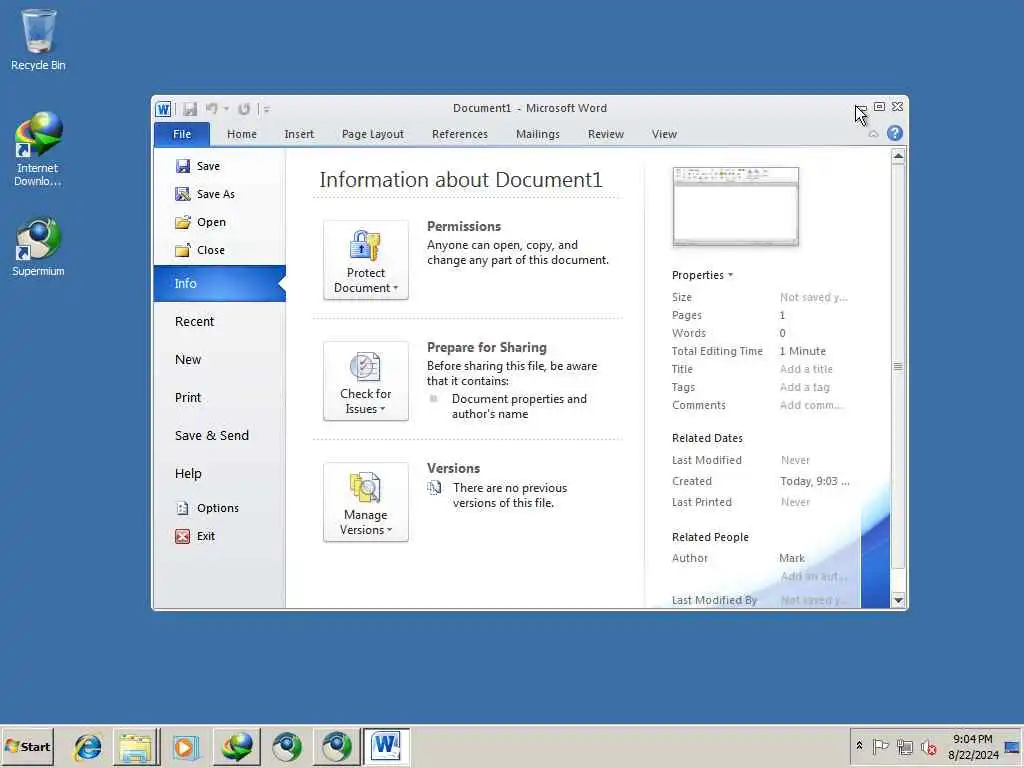Select Internet Download Manager desktop shortcut
Viewport: 1024px width, 768px height.
click(38, 150)
